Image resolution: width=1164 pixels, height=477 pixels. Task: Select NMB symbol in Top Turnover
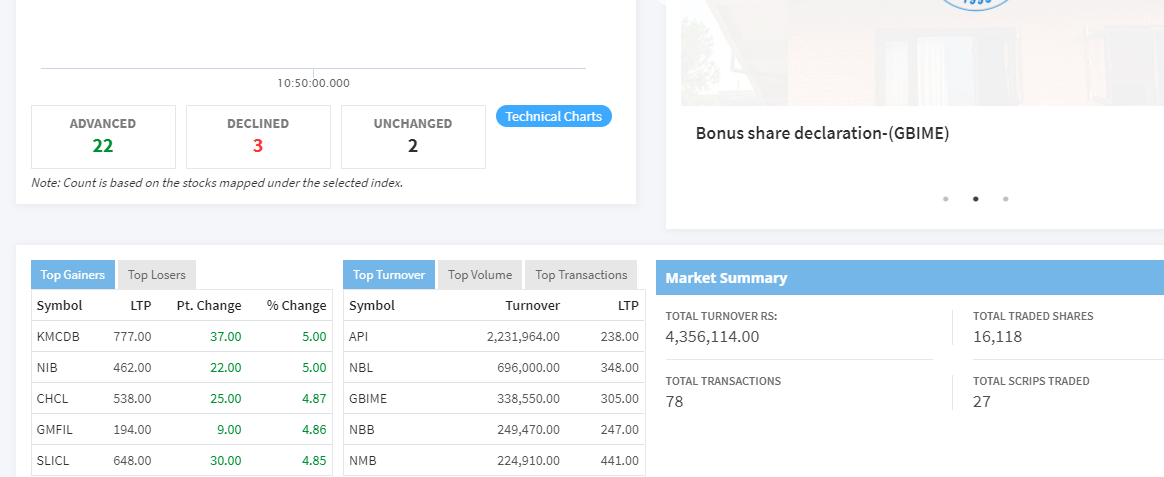click(362, 461)
